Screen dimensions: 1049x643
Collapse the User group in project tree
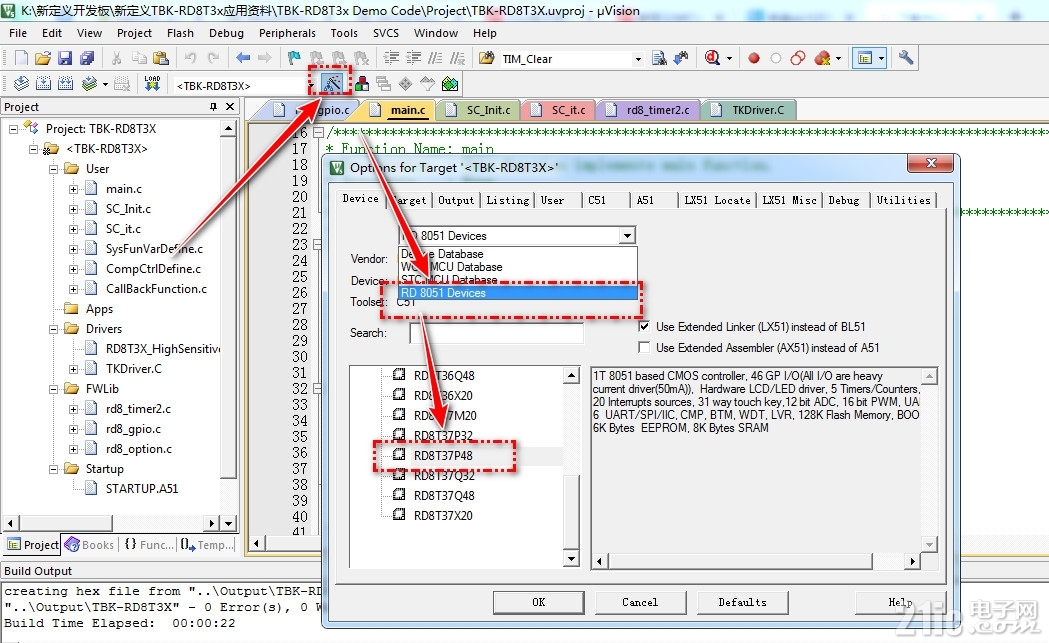[x=54, y=169]
